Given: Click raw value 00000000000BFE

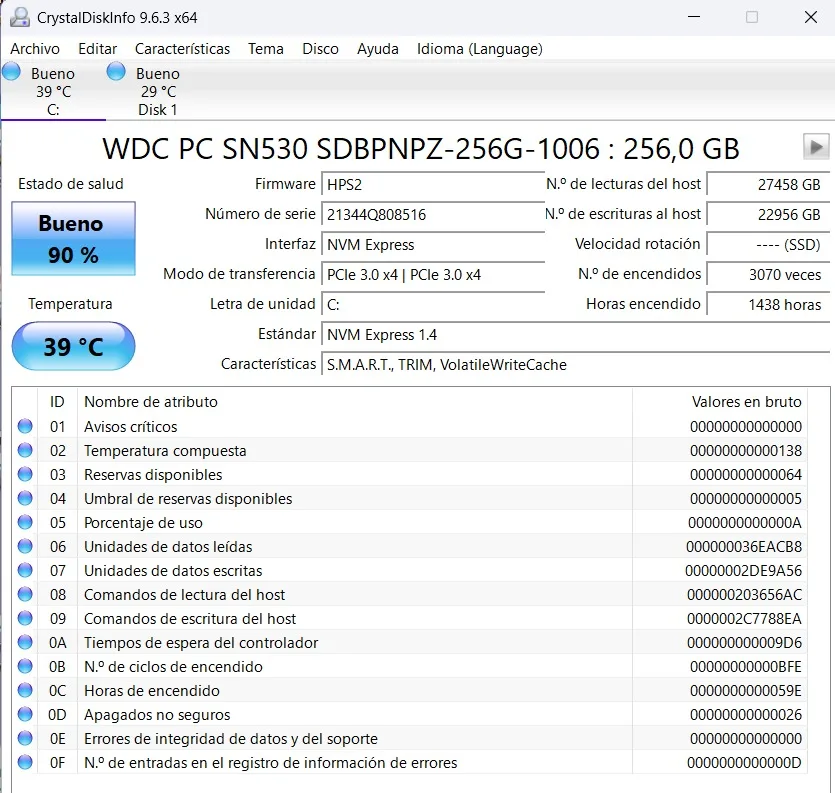Looking at the screenshot, I should pyautogui.click(x=746, y=666).
